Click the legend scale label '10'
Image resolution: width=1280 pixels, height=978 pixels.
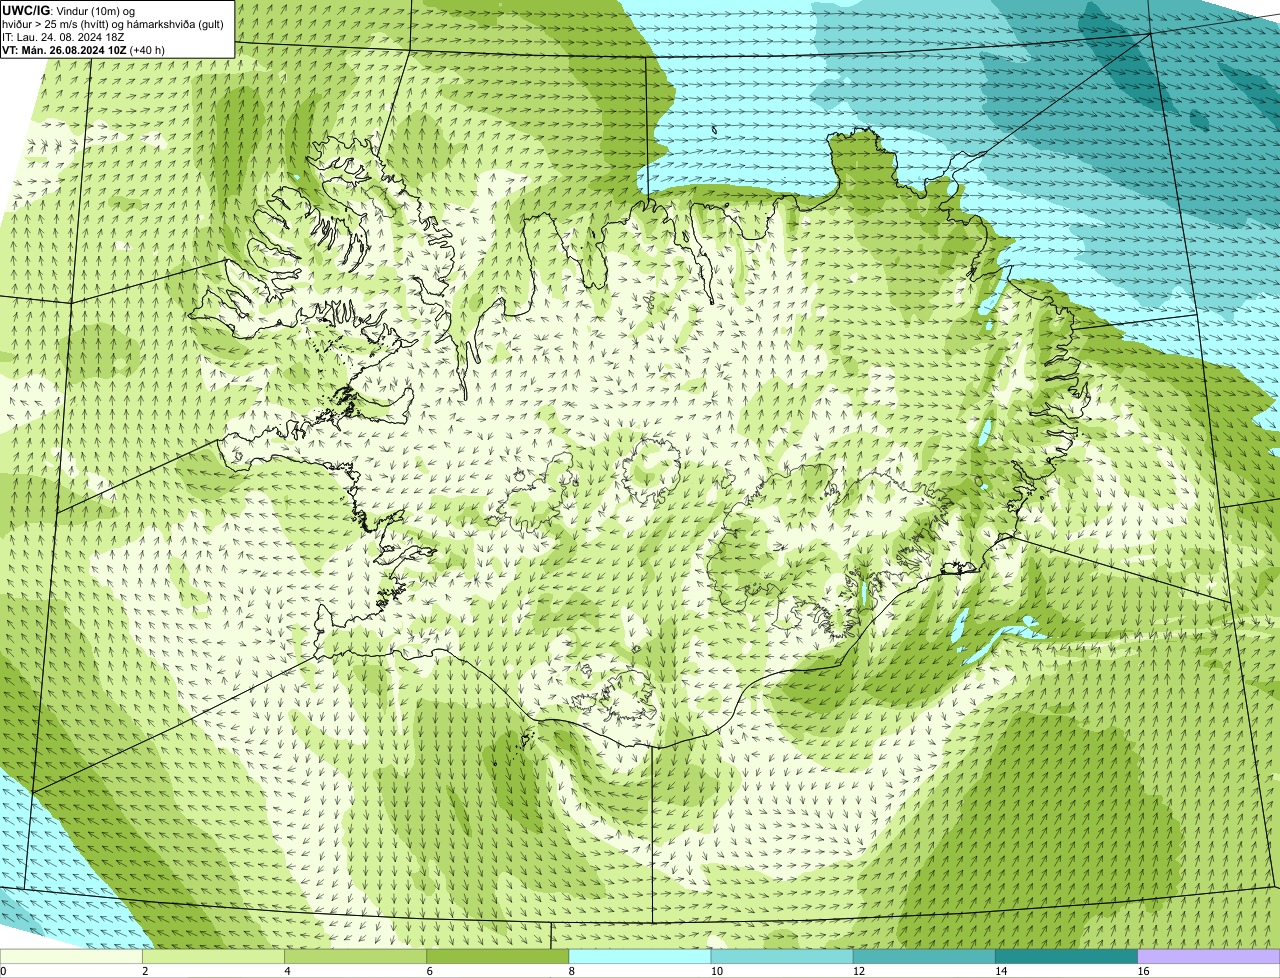coord(717,971)
